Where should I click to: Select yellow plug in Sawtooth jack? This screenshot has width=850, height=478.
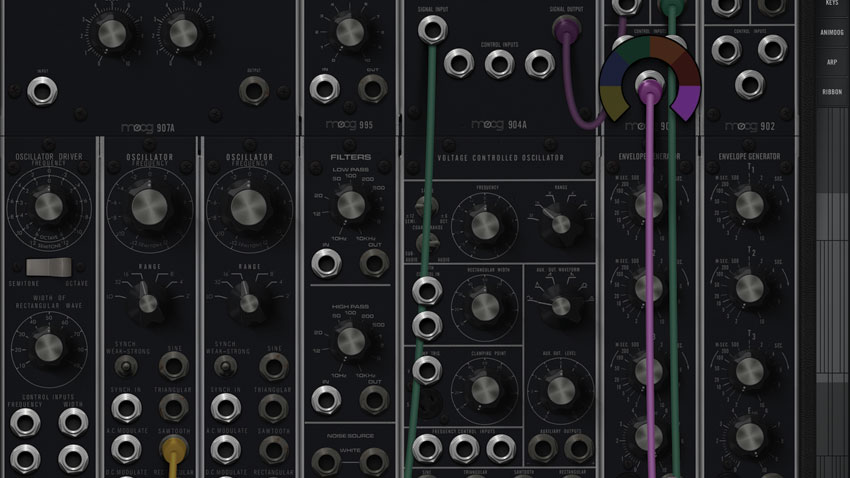[x=173, y=448]
